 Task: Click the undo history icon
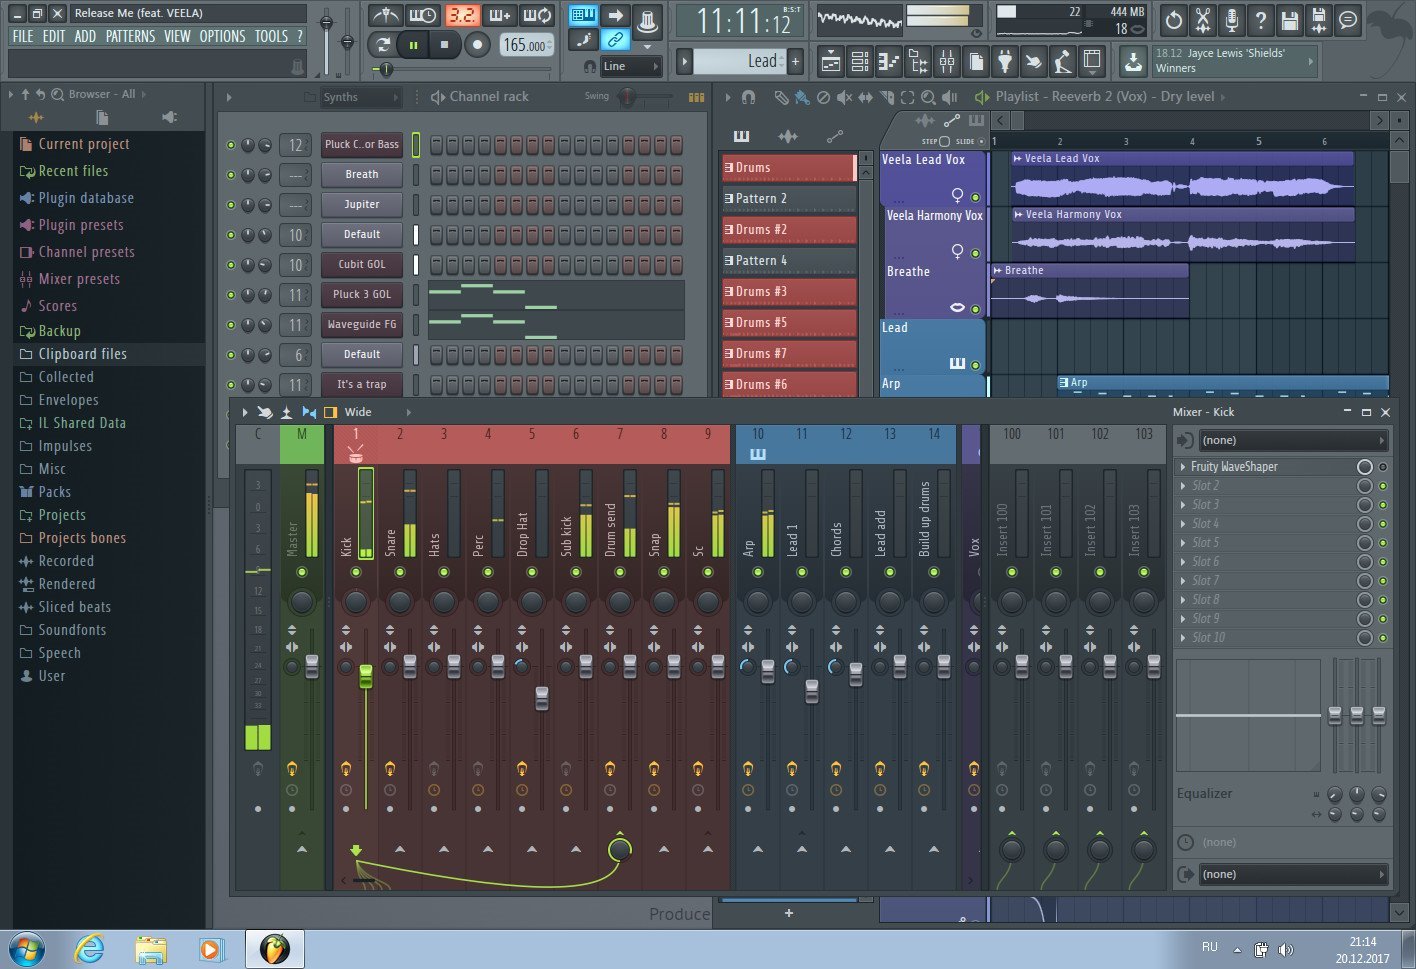coord(1174,19)
